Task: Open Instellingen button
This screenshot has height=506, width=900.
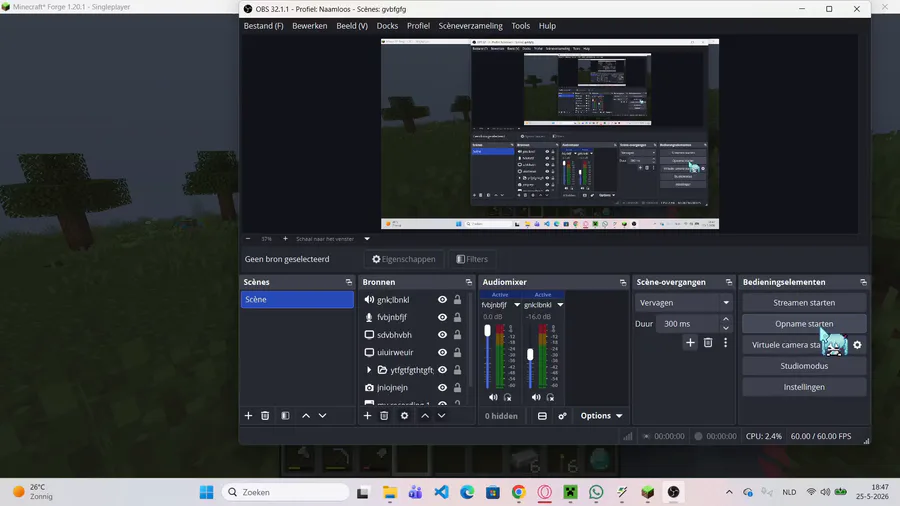Action: pos(804,387)
